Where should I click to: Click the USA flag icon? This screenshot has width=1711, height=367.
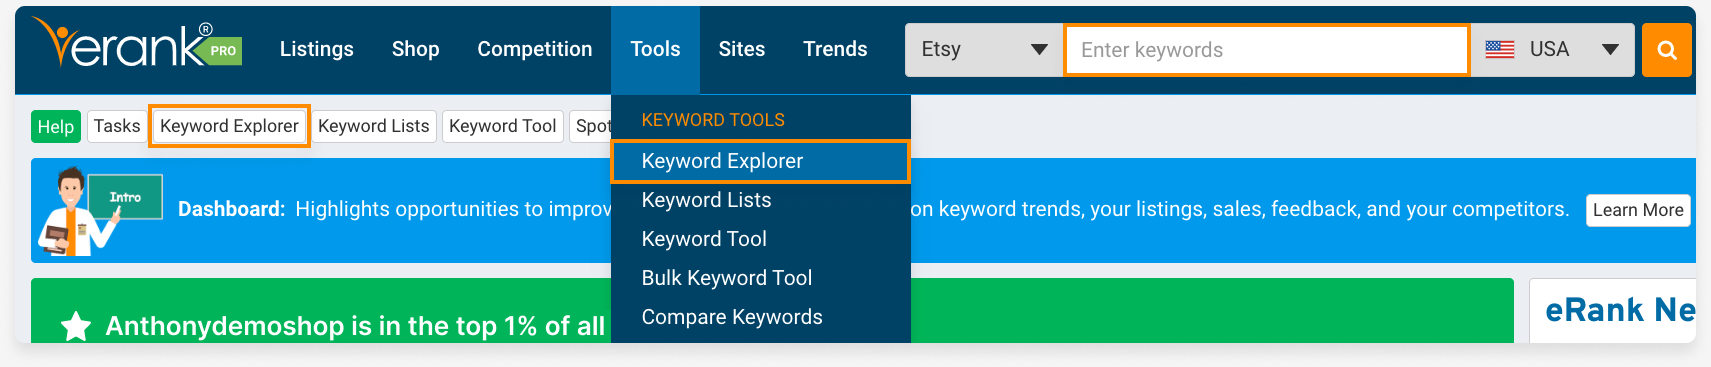pos(1499,50)
